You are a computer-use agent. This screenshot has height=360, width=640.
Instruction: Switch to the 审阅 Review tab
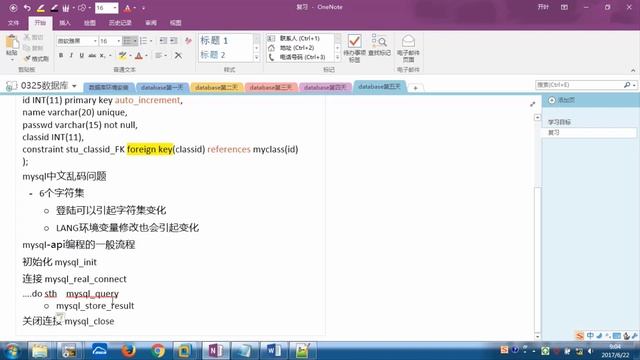(x=151, y=23)
